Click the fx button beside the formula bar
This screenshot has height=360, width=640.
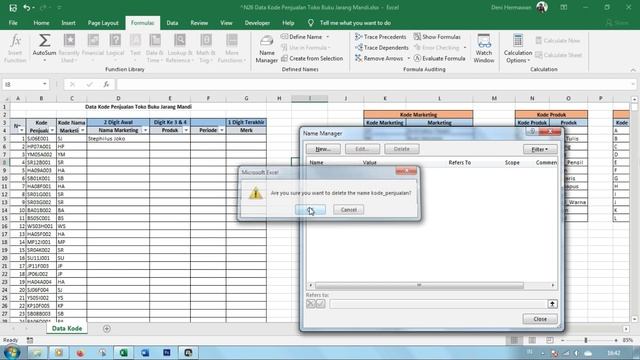point(106,84)
